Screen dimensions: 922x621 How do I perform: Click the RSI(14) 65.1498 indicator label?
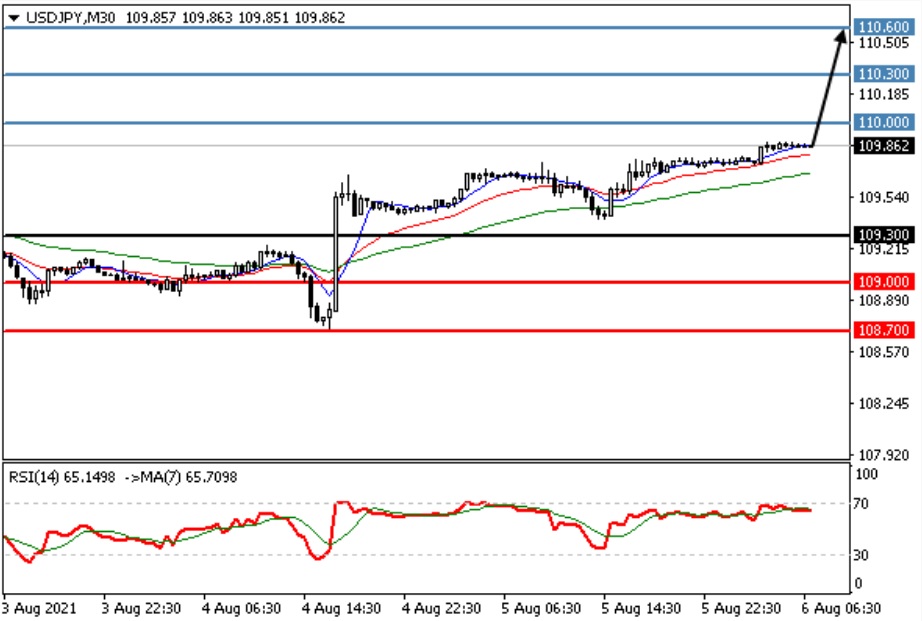(x=62, y=477)
